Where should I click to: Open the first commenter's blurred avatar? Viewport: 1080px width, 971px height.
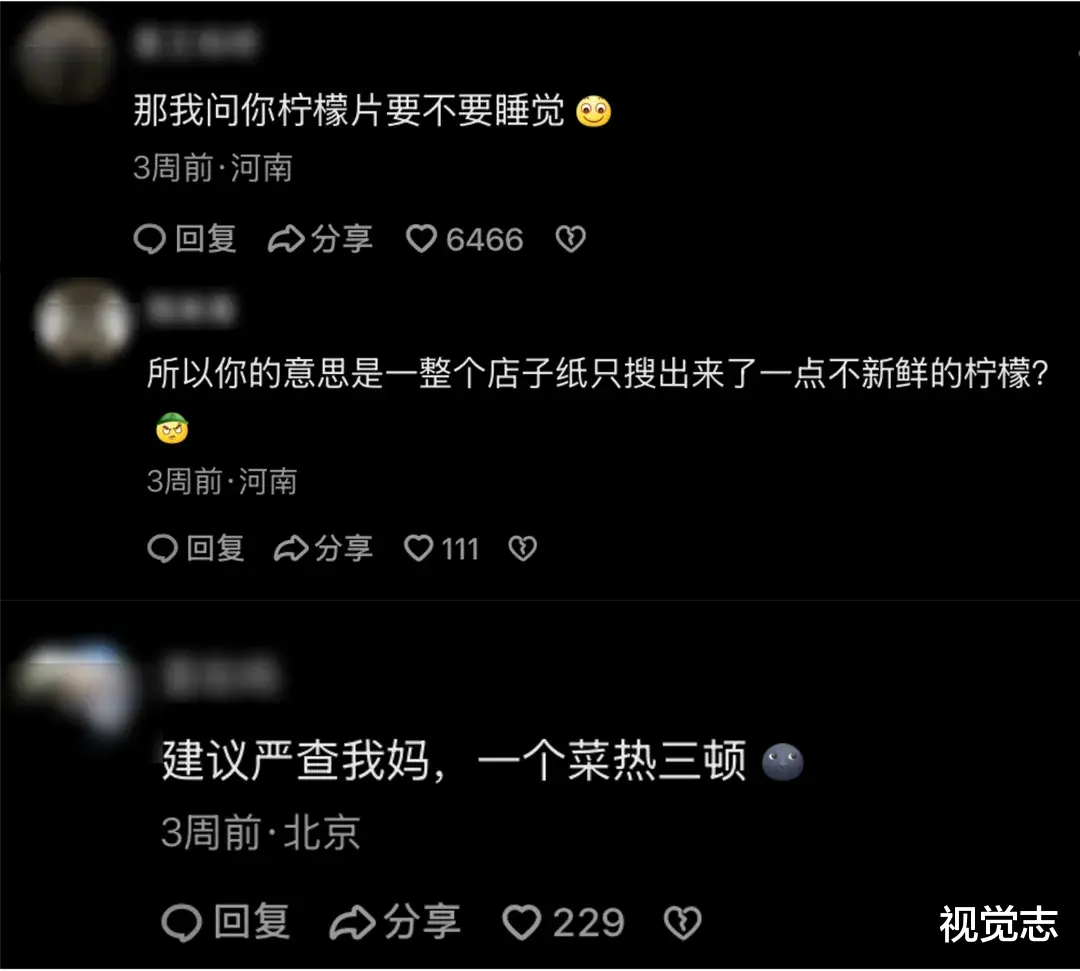coord(64,55)
